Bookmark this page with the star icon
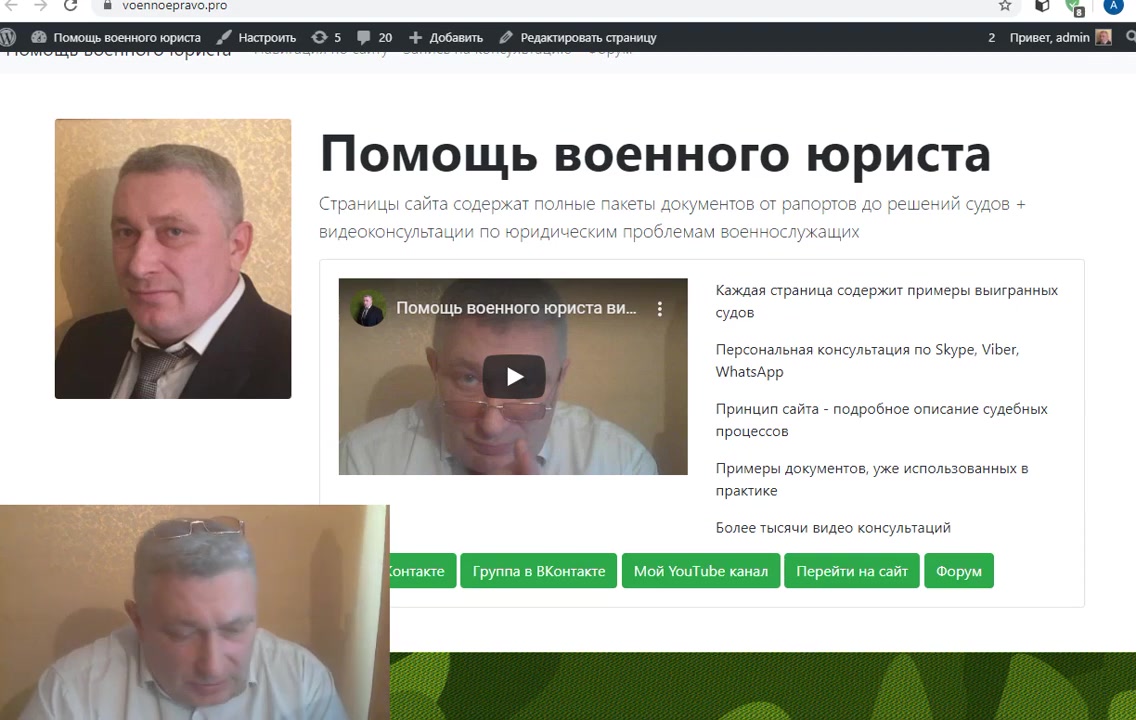 tap(1005, 6)
